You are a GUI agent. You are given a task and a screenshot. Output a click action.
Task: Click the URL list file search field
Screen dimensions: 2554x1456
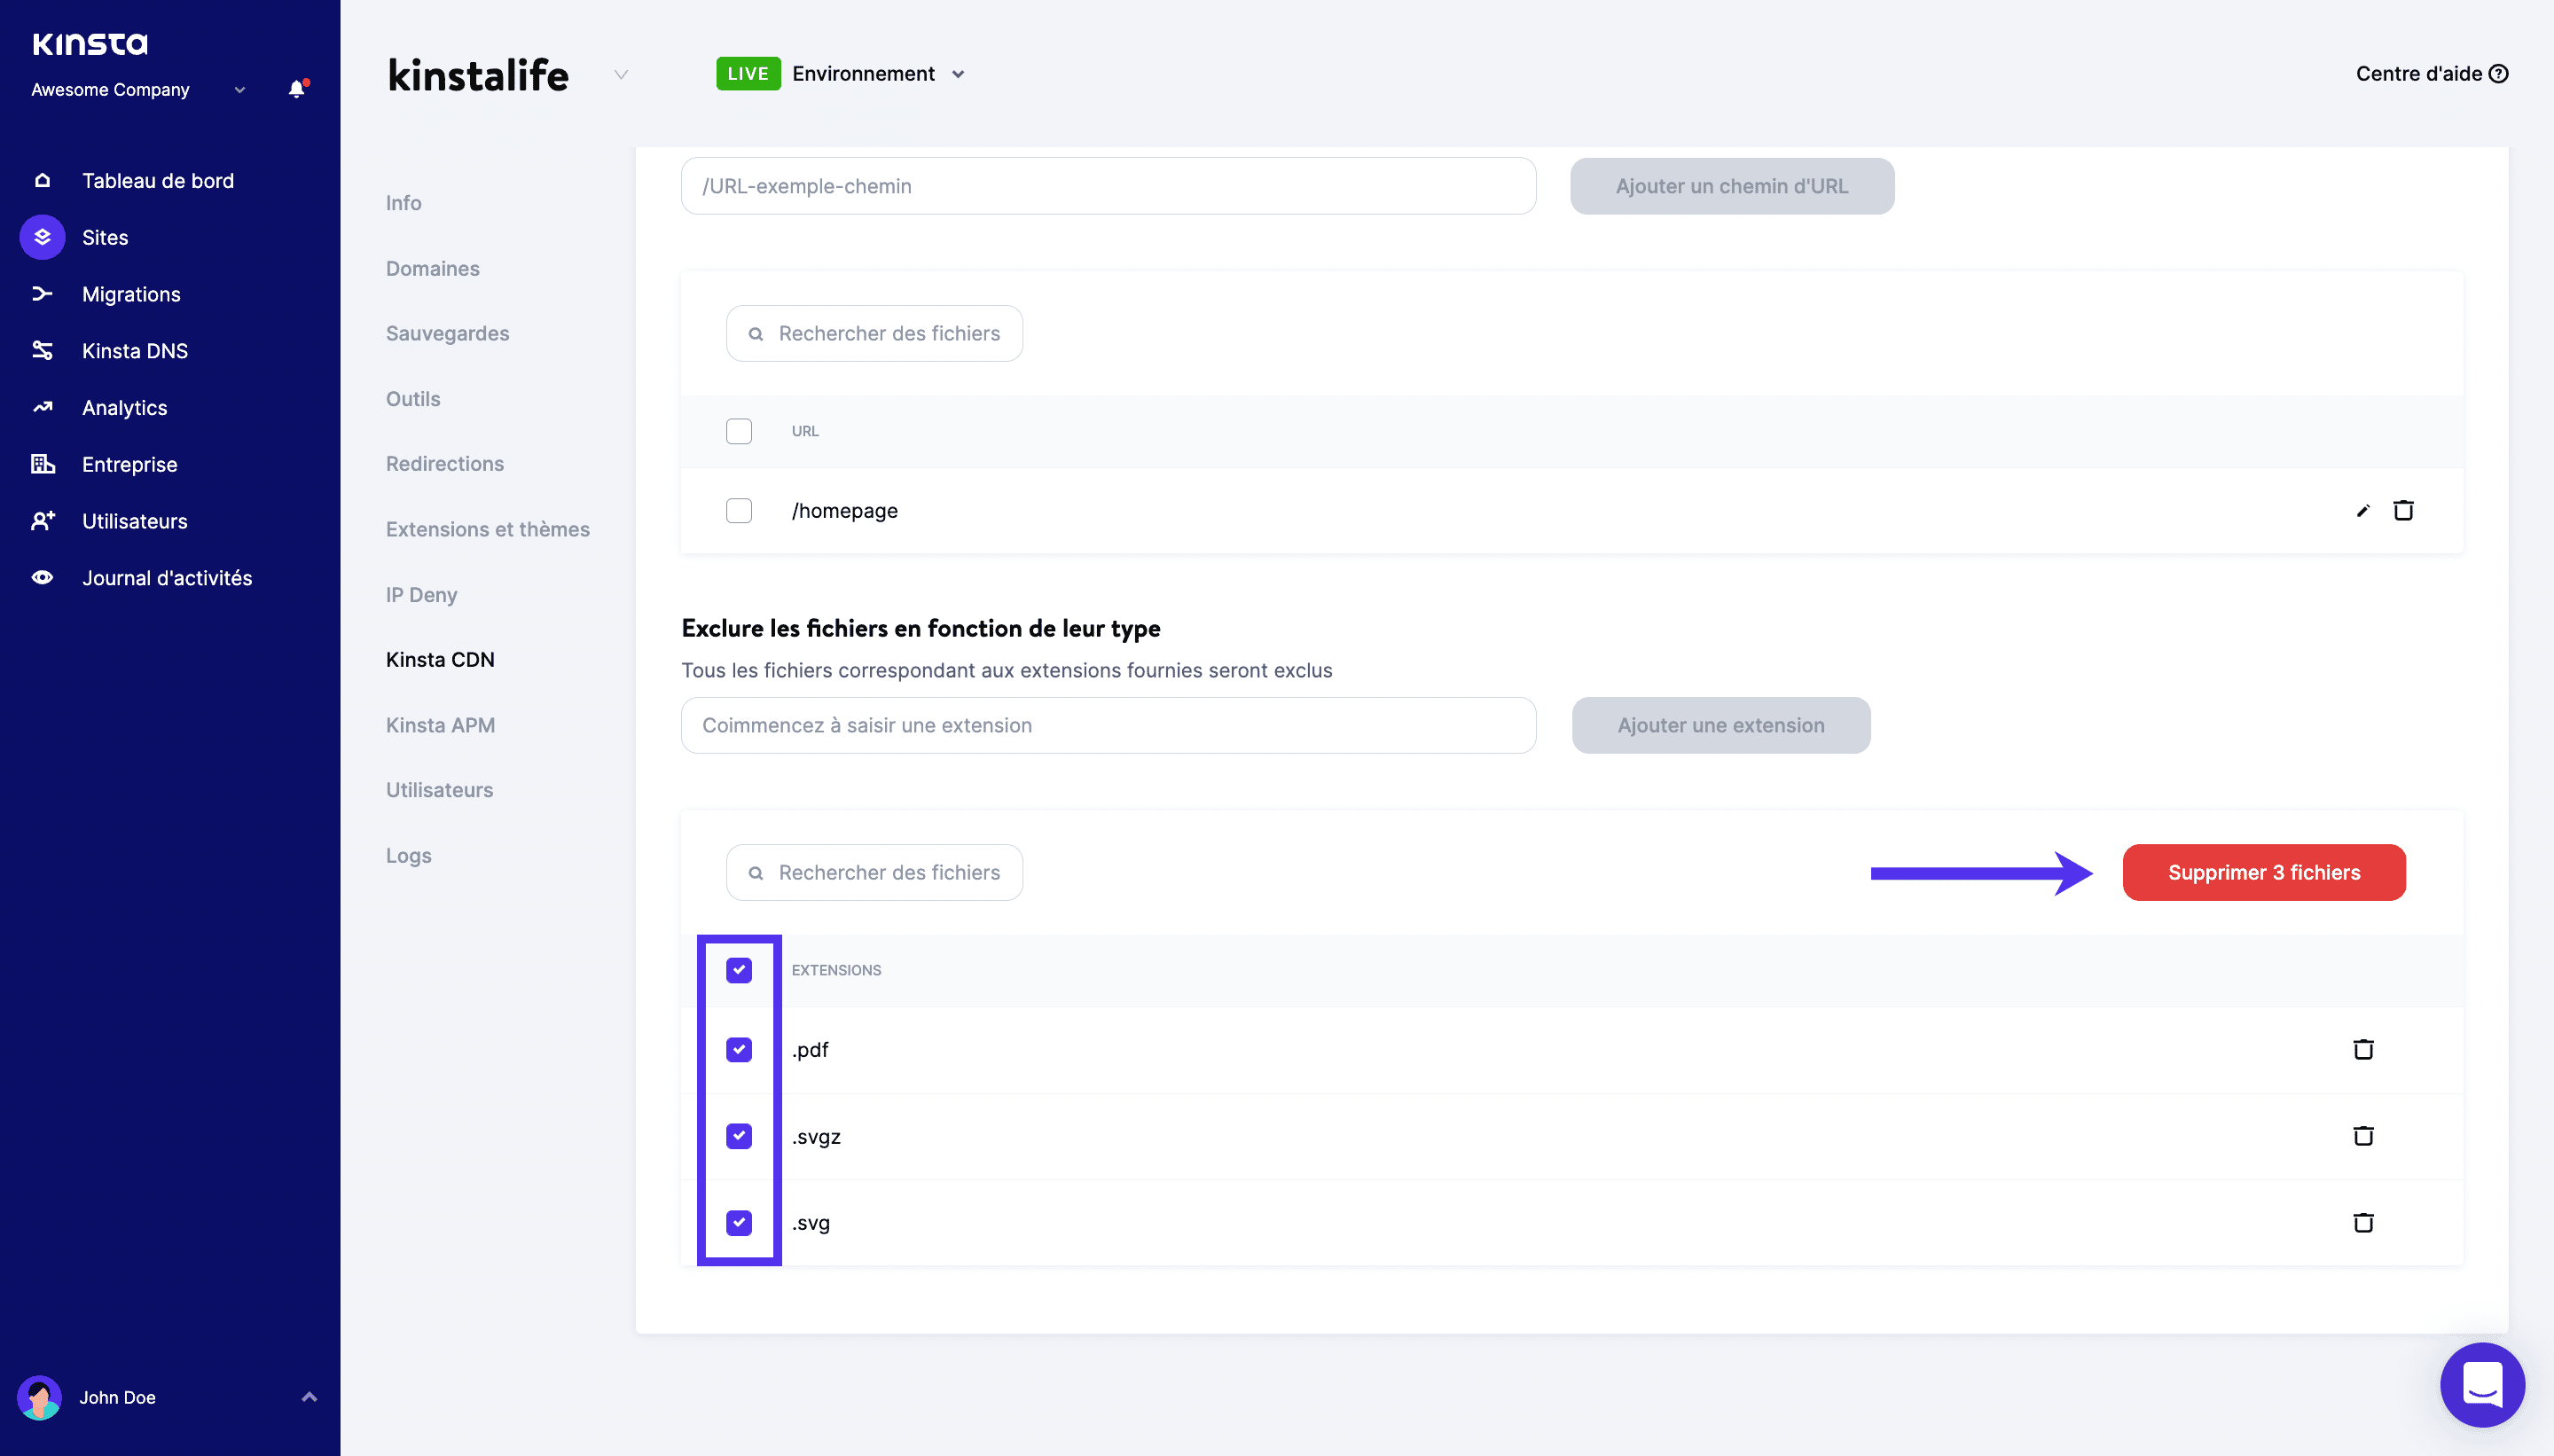(874, 333)
